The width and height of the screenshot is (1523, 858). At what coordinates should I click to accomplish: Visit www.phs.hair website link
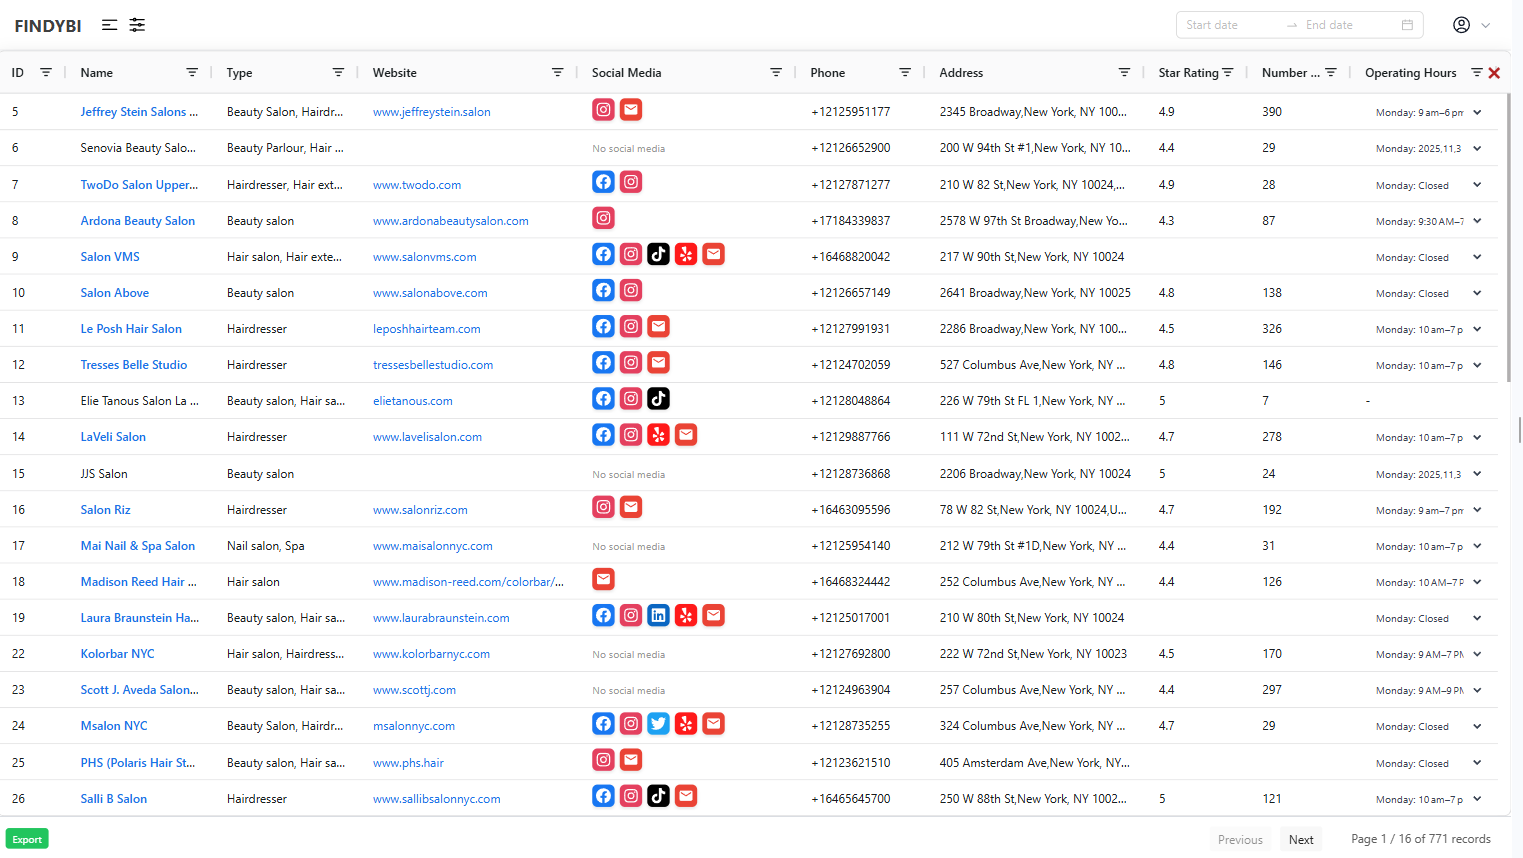[408, 763]
